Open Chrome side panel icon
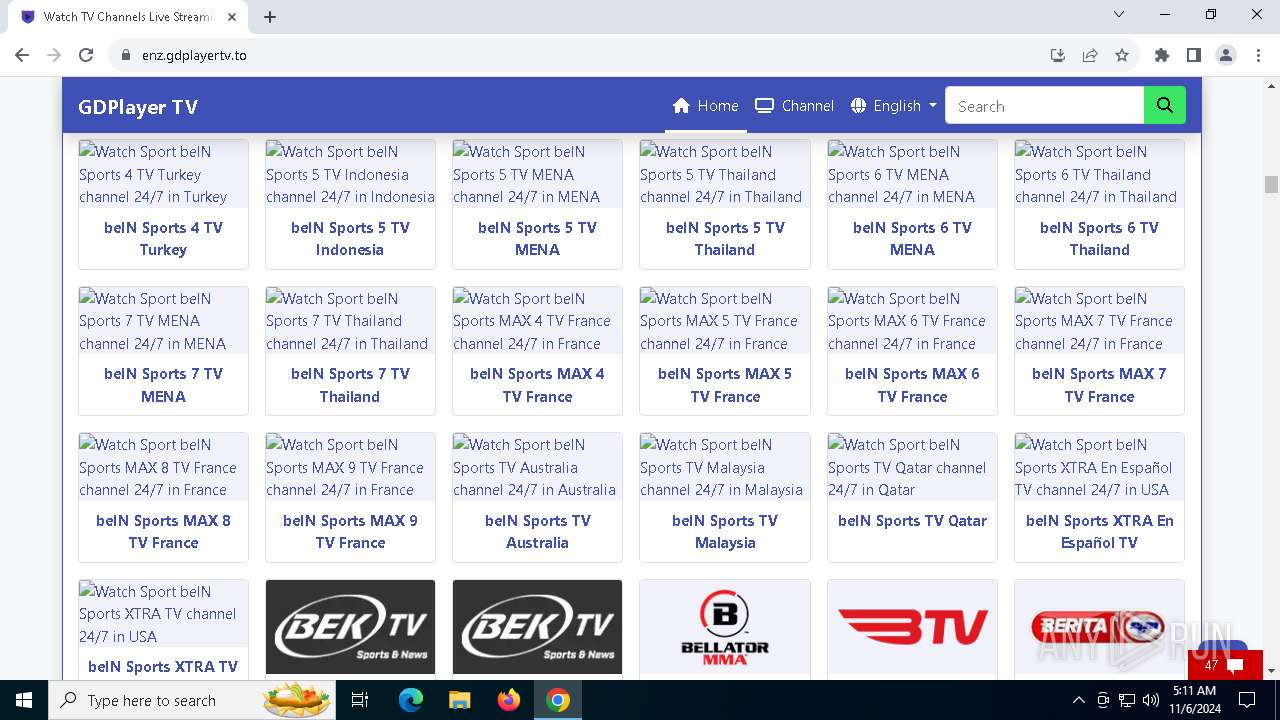This screenshot has height=720, width=1280. [1194, 55]
